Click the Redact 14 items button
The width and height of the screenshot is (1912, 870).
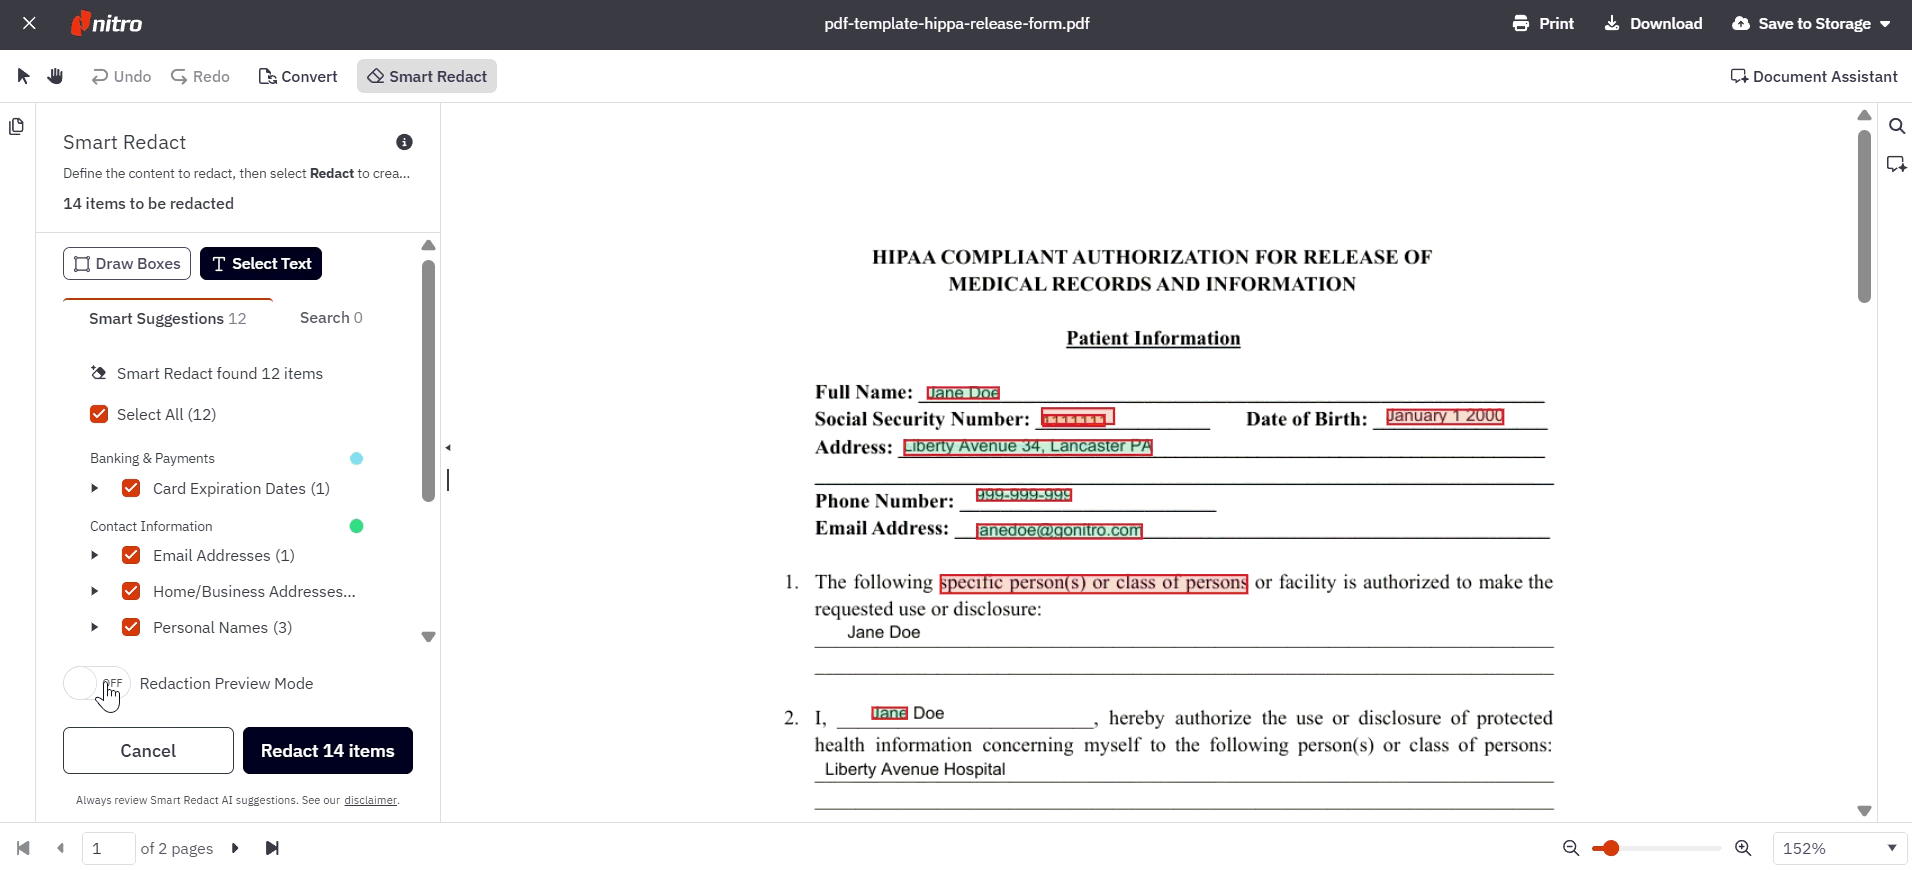[328, 751]
